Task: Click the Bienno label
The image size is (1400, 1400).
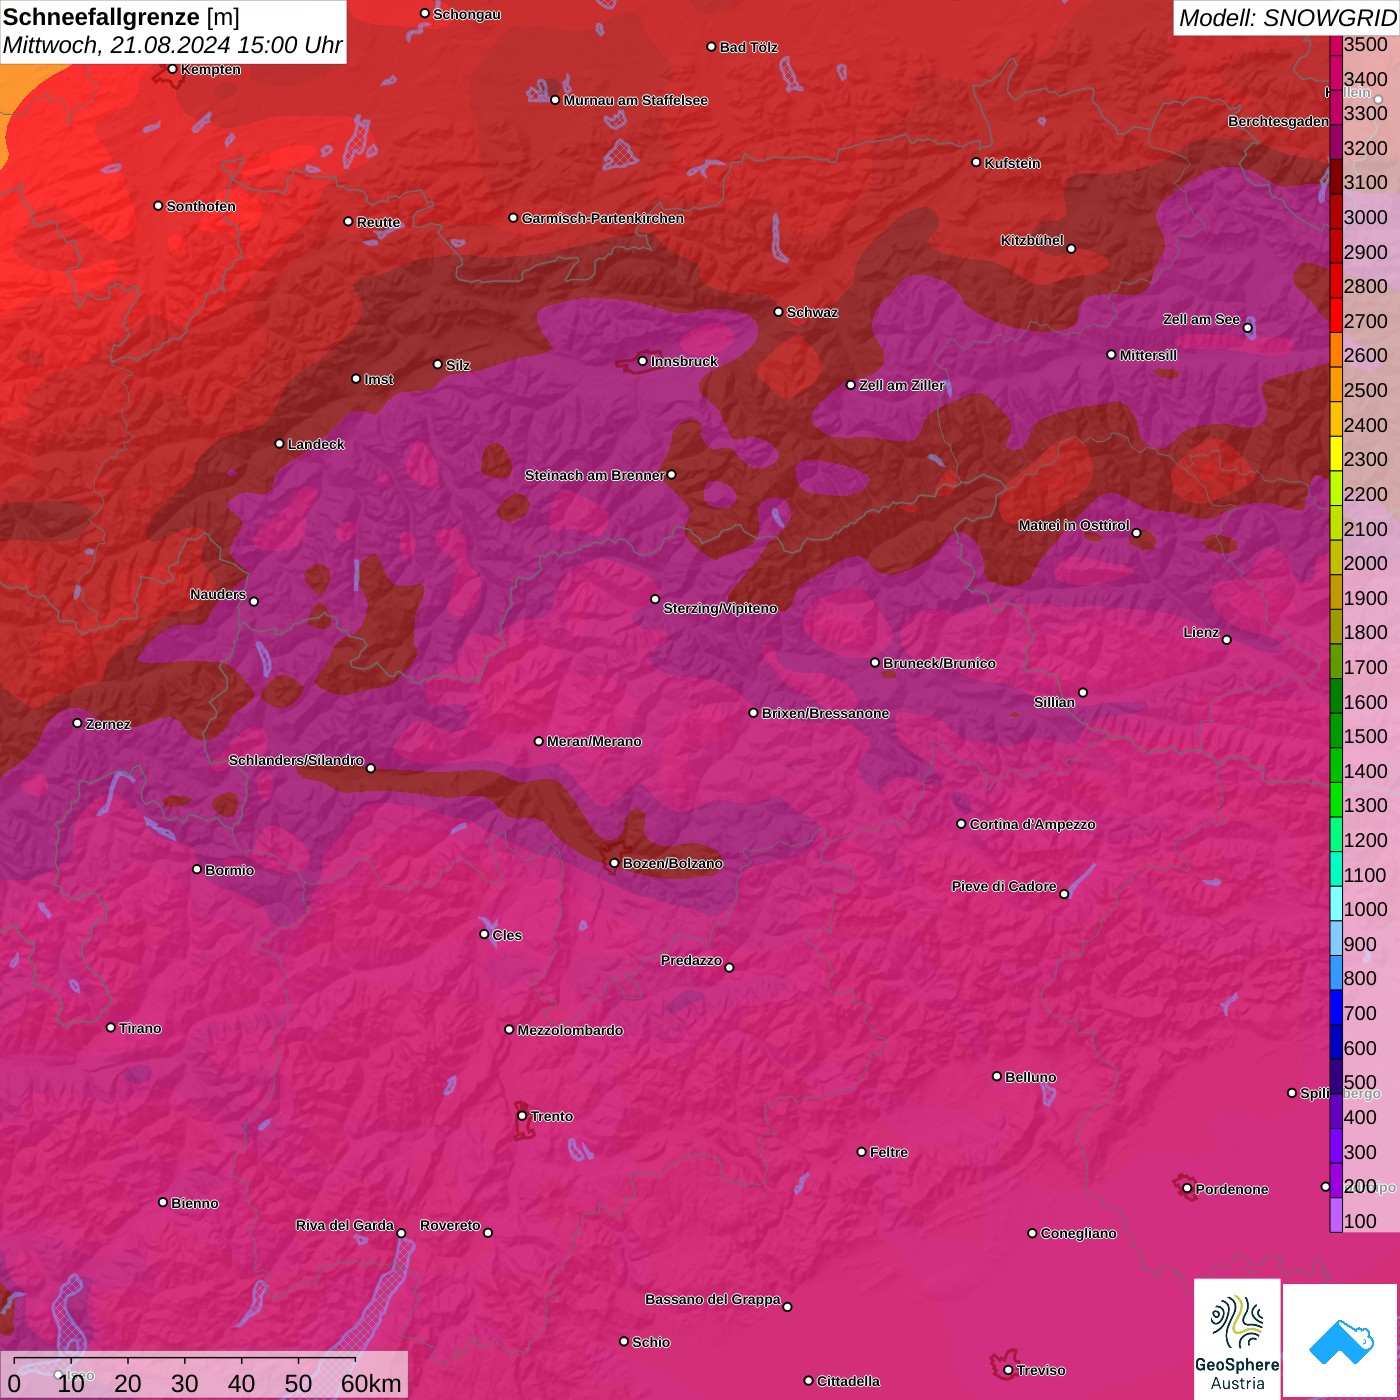Action: tap(194, 1203)
